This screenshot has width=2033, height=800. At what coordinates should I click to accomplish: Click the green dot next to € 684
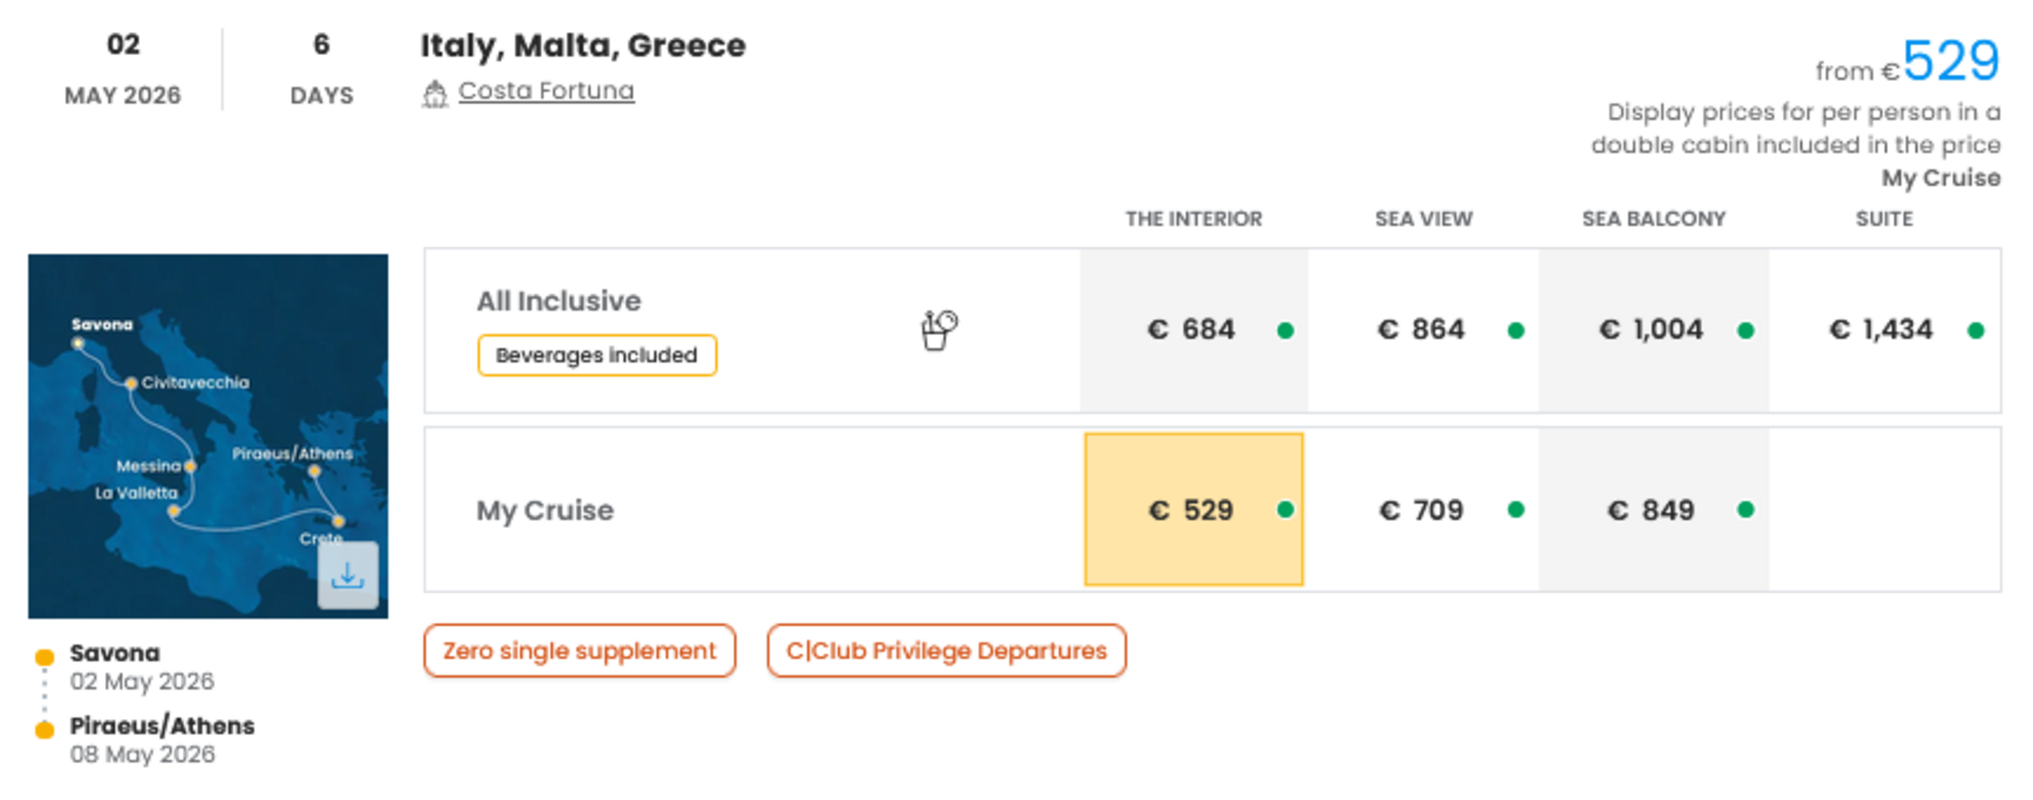[1285, 331]
